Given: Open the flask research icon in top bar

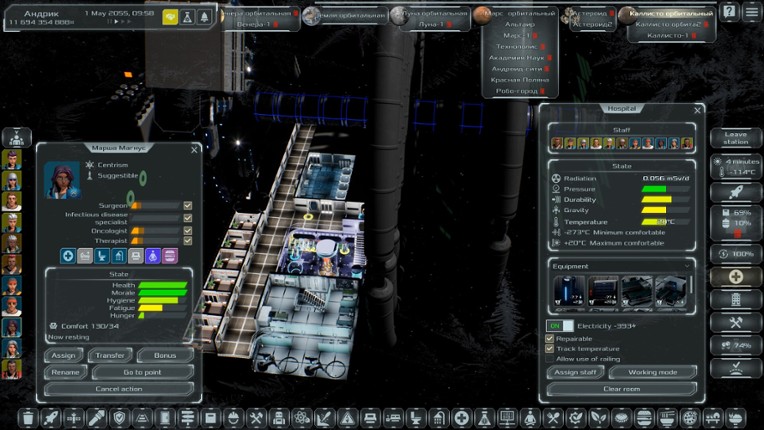Looking at the screenshot, I should click(187, 17).
